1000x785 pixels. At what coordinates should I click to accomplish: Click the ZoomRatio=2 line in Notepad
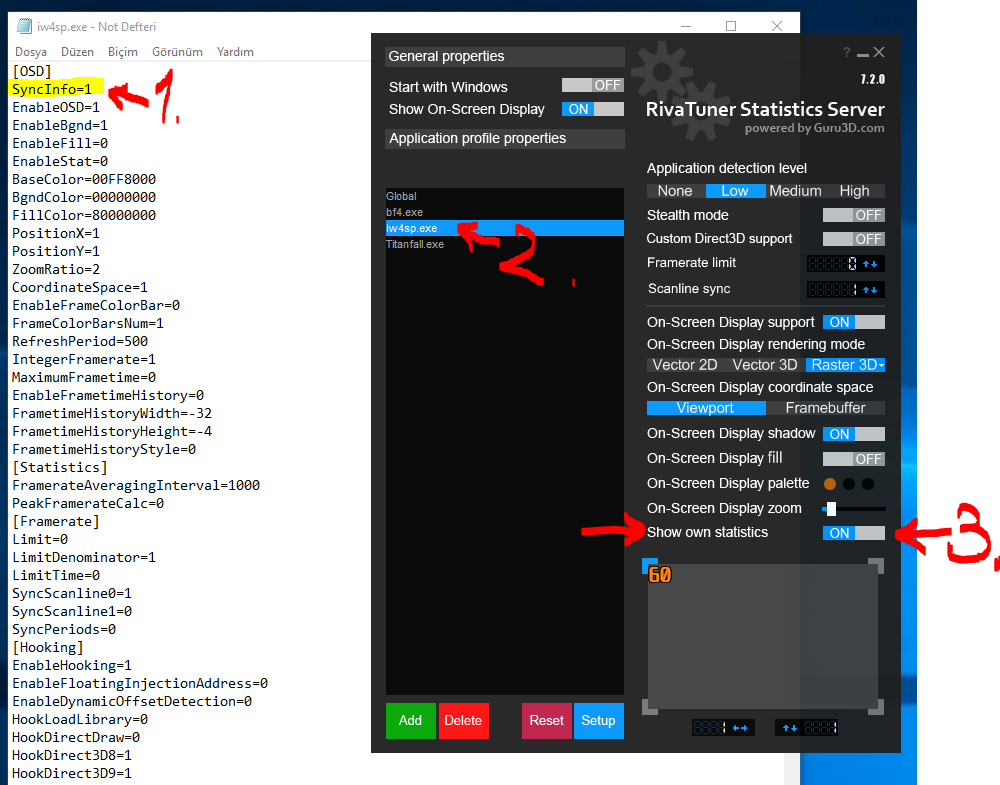56,269
